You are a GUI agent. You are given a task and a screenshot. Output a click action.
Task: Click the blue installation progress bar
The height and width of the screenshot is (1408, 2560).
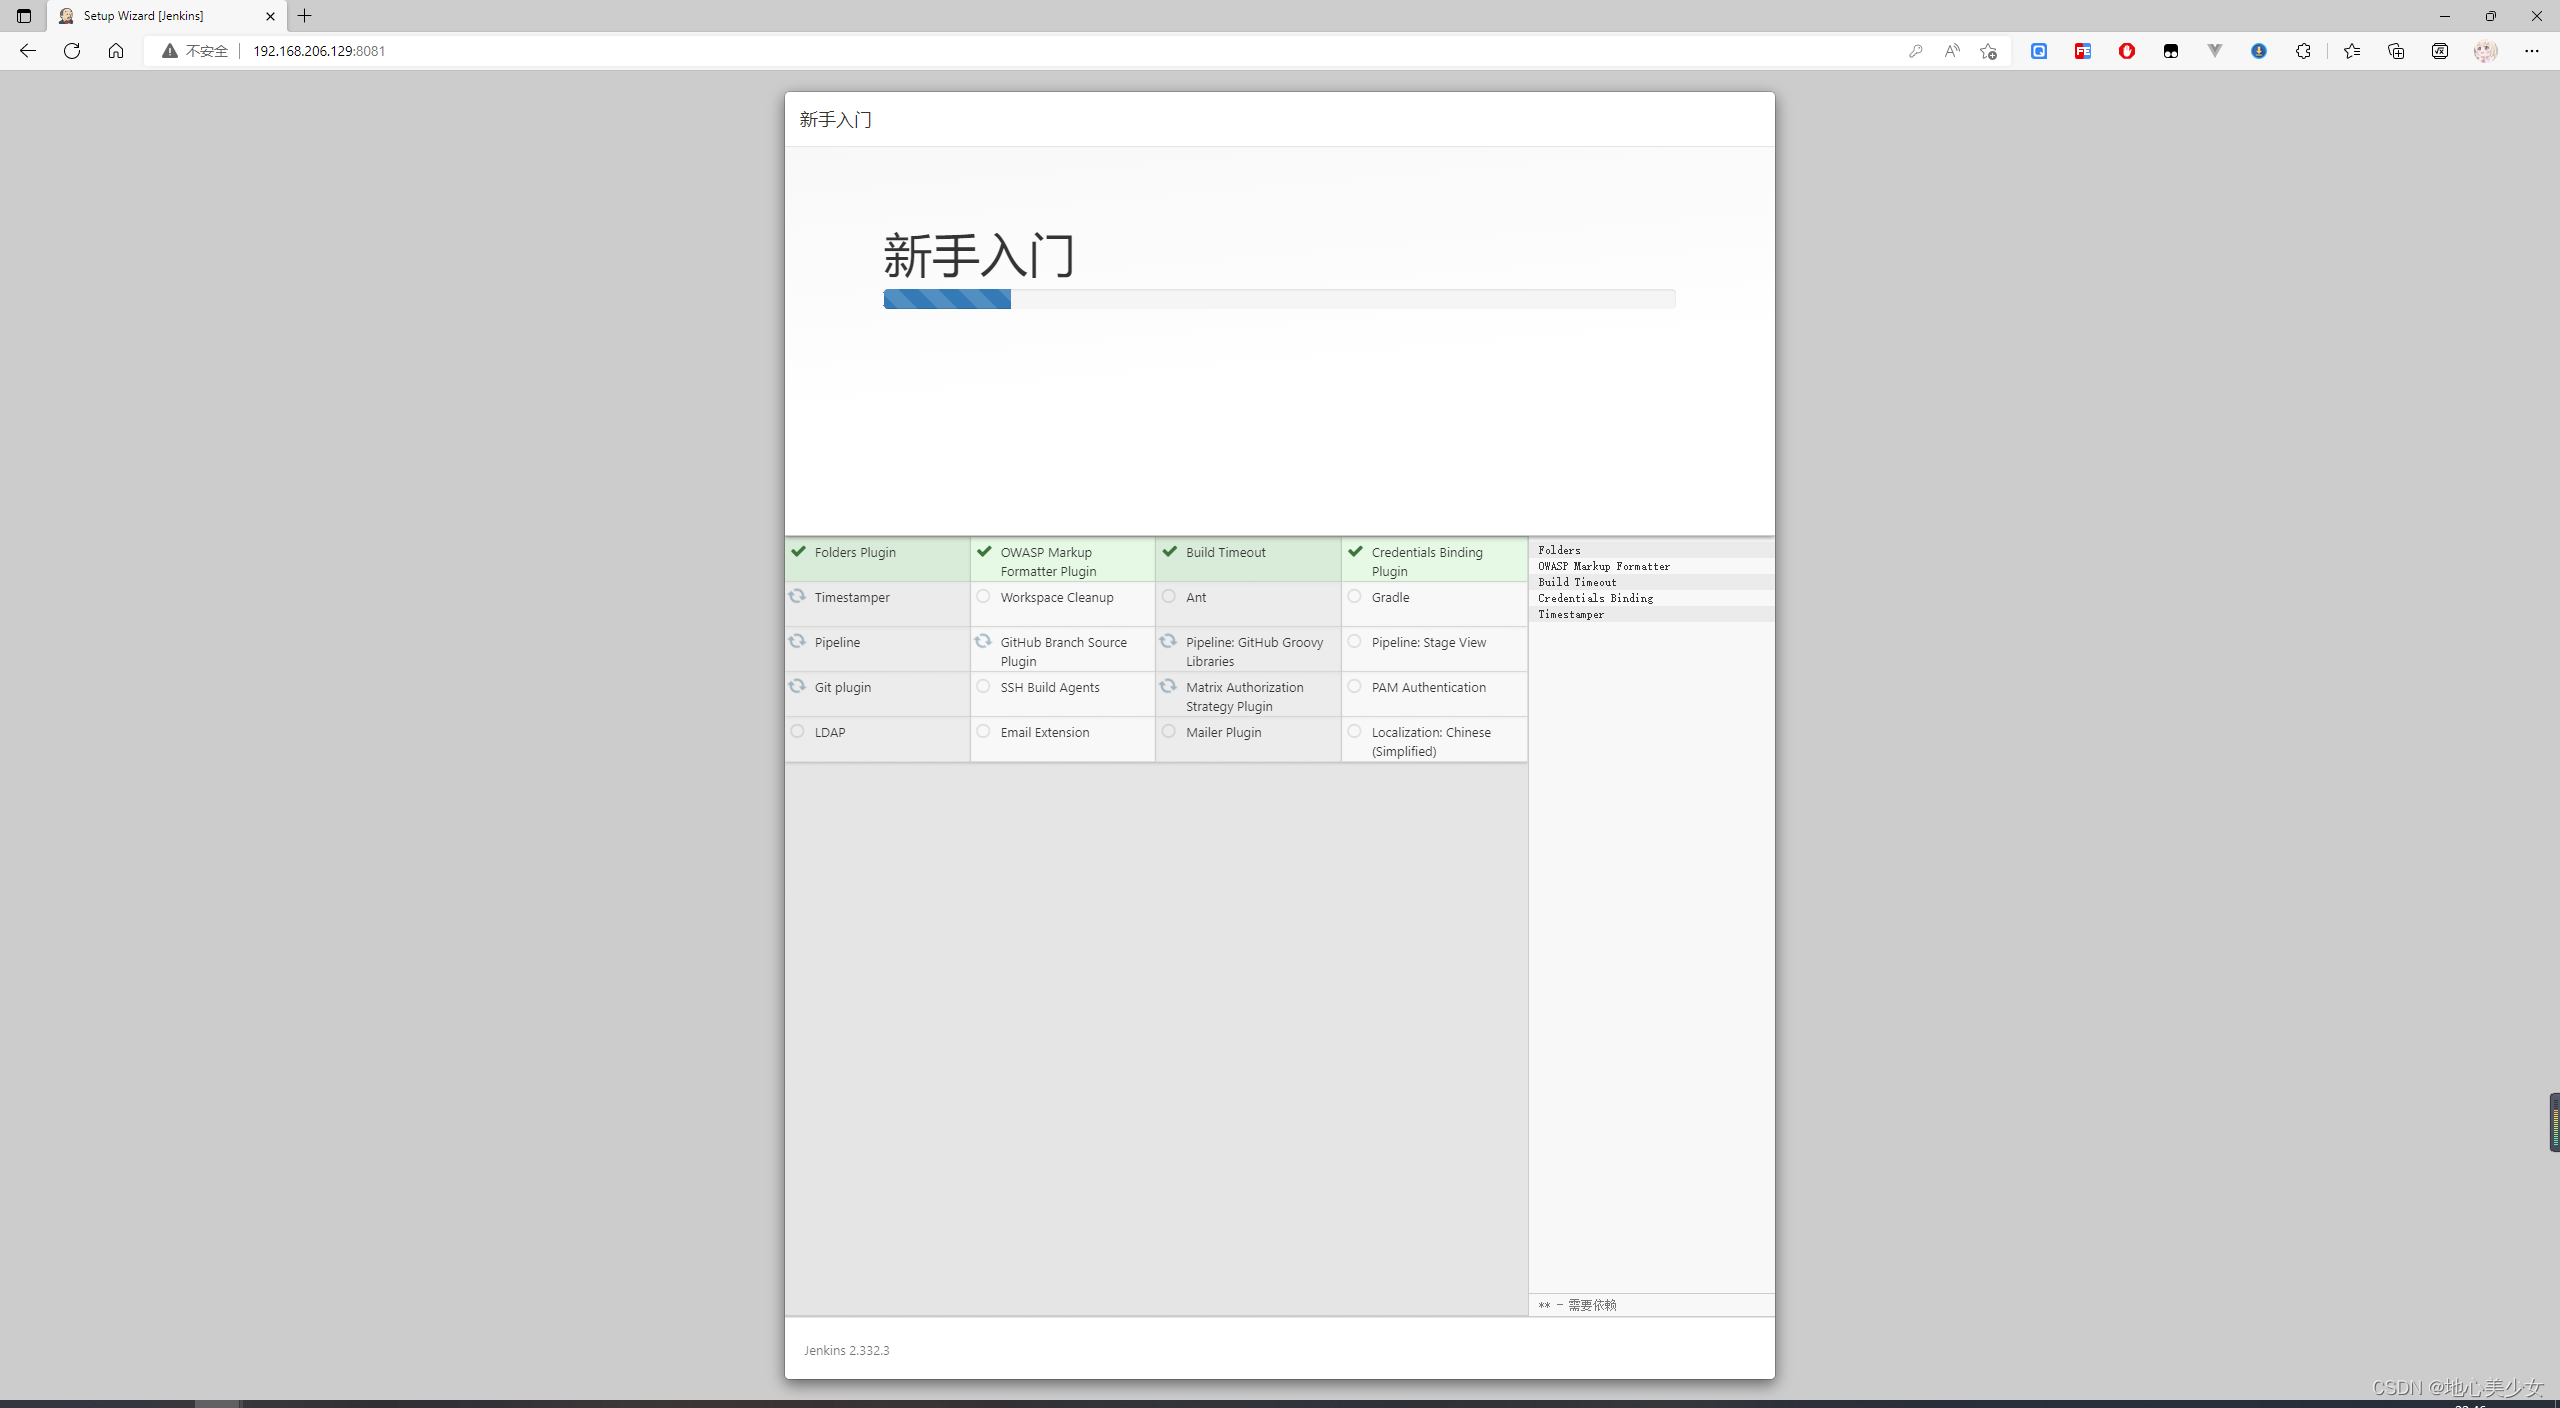(946, 299)
